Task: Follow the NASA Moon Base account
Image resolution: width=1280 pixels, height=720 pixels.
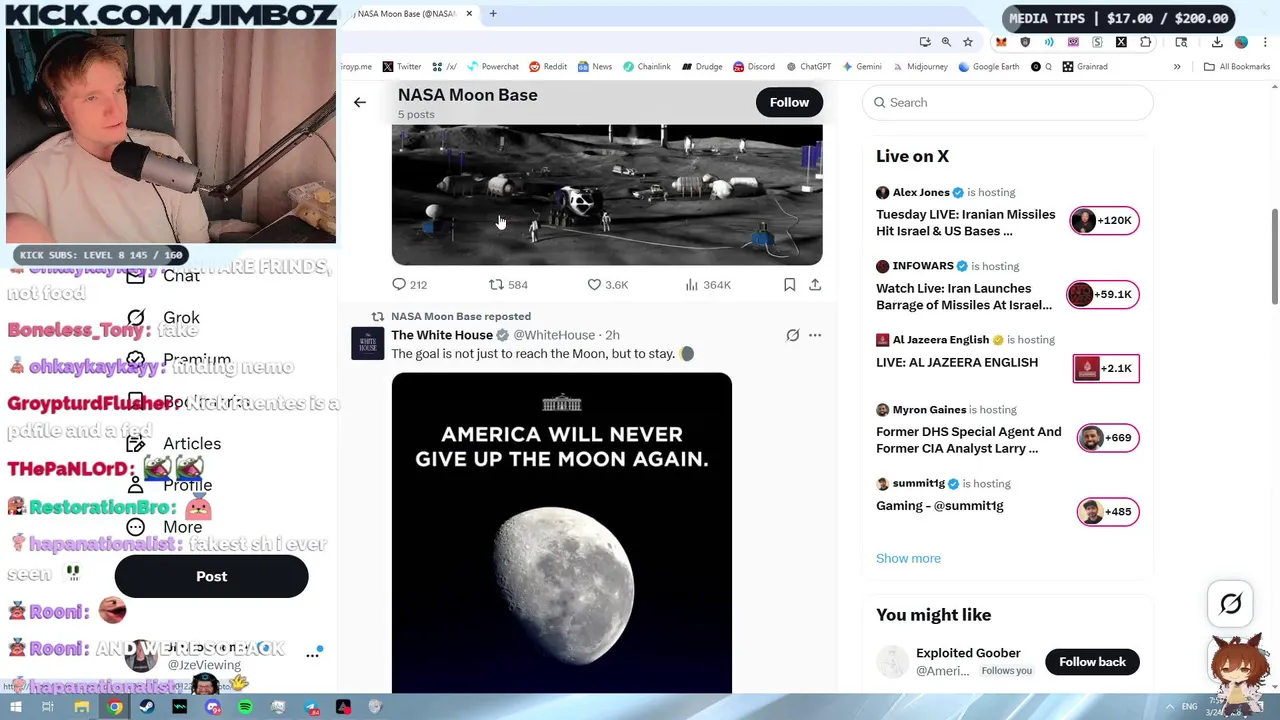Action: click(789, 102)
